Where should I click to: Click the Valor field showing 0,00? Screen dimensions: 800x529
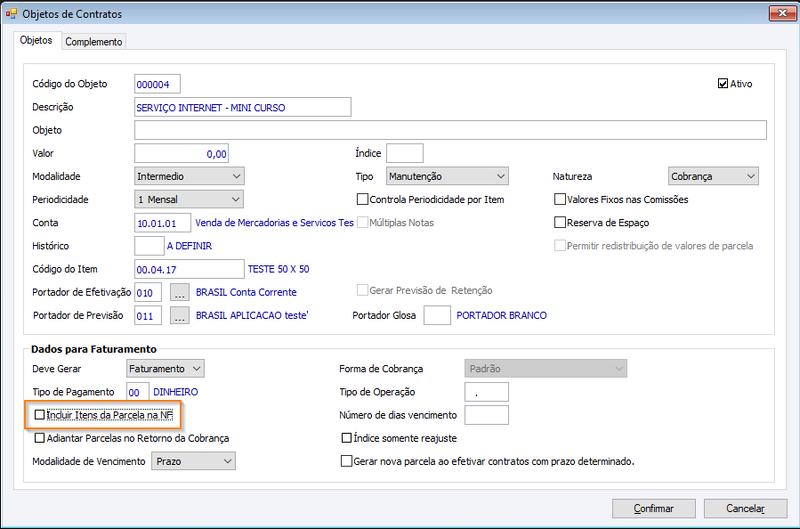tap(181, 154)
